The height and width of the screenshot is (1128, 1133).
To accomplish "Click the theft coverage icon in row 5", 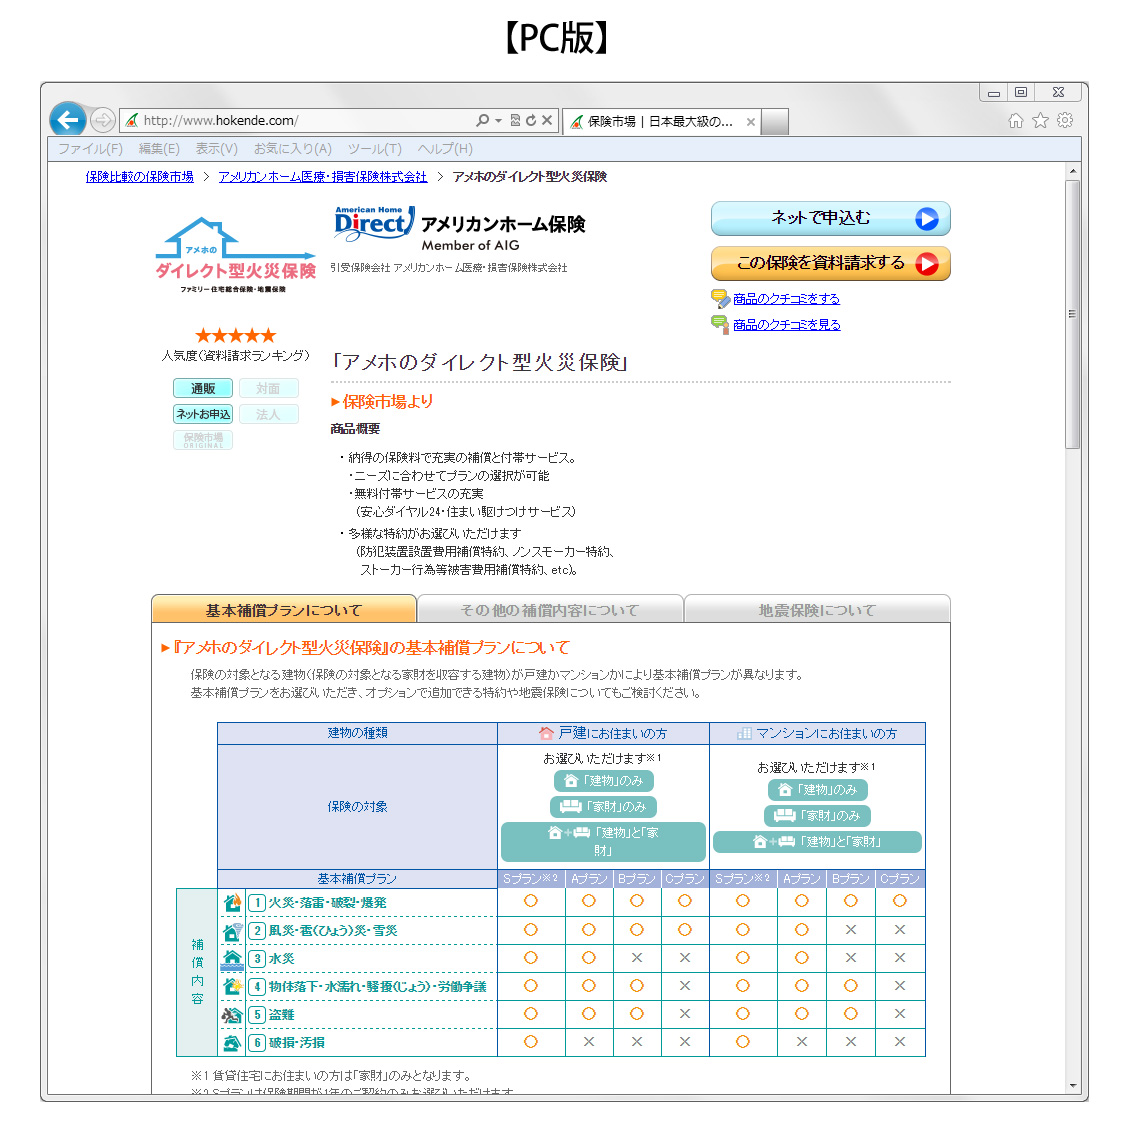I will [232, 1014].
